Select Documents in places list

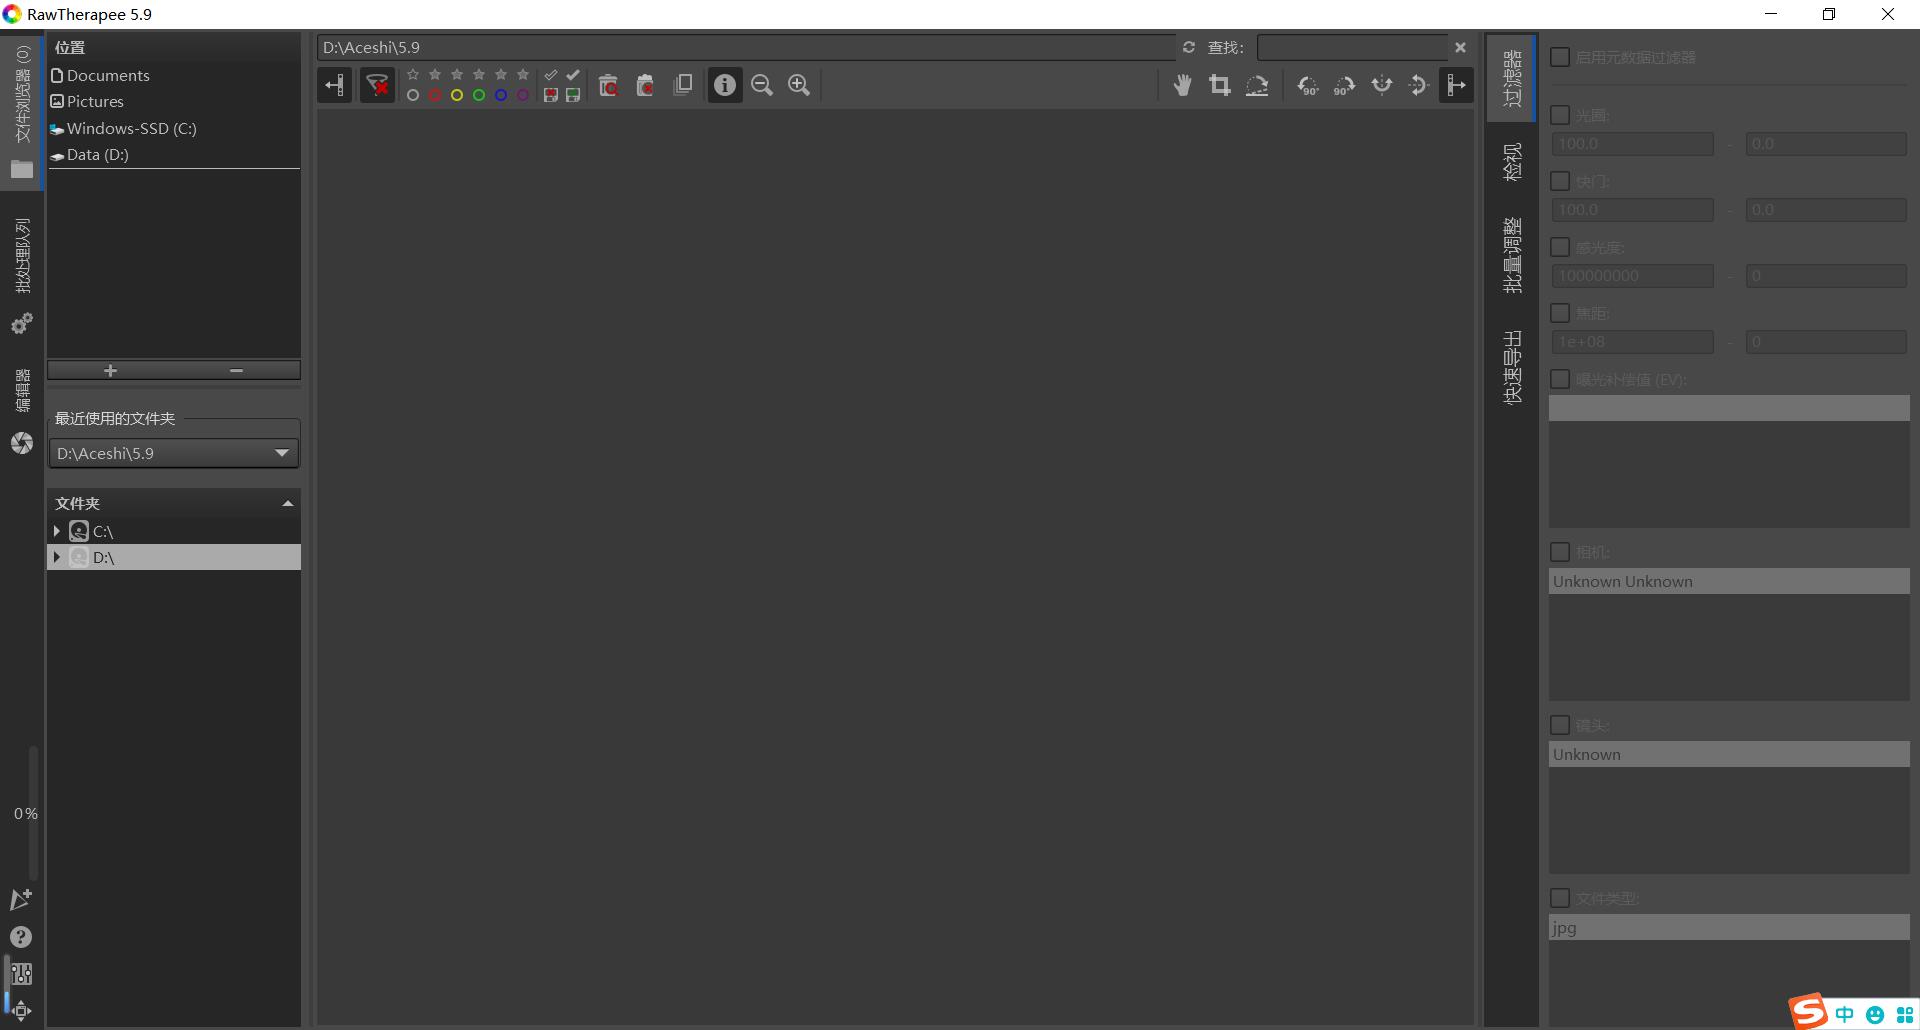tap(174, 75)
